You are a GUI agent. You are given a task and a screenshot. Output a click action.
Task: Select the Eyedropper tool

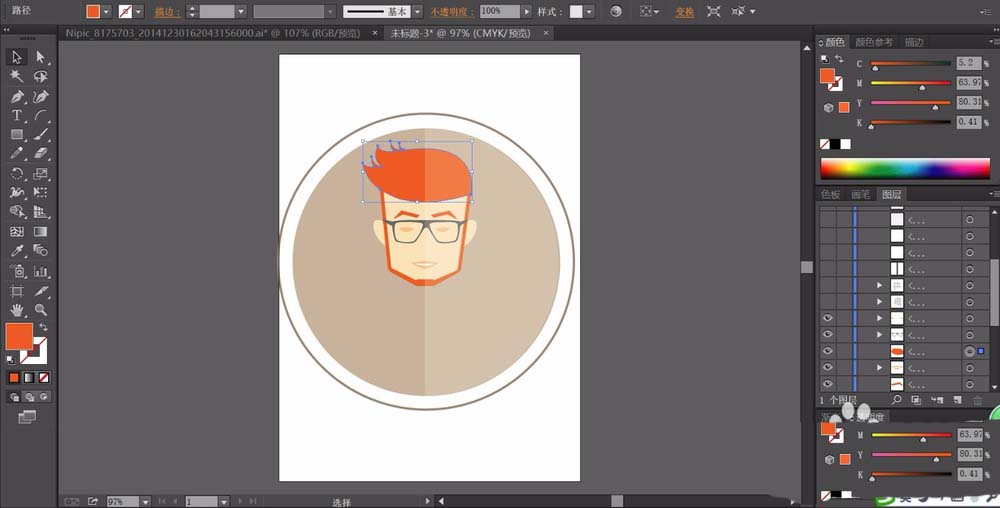[17, 250]
